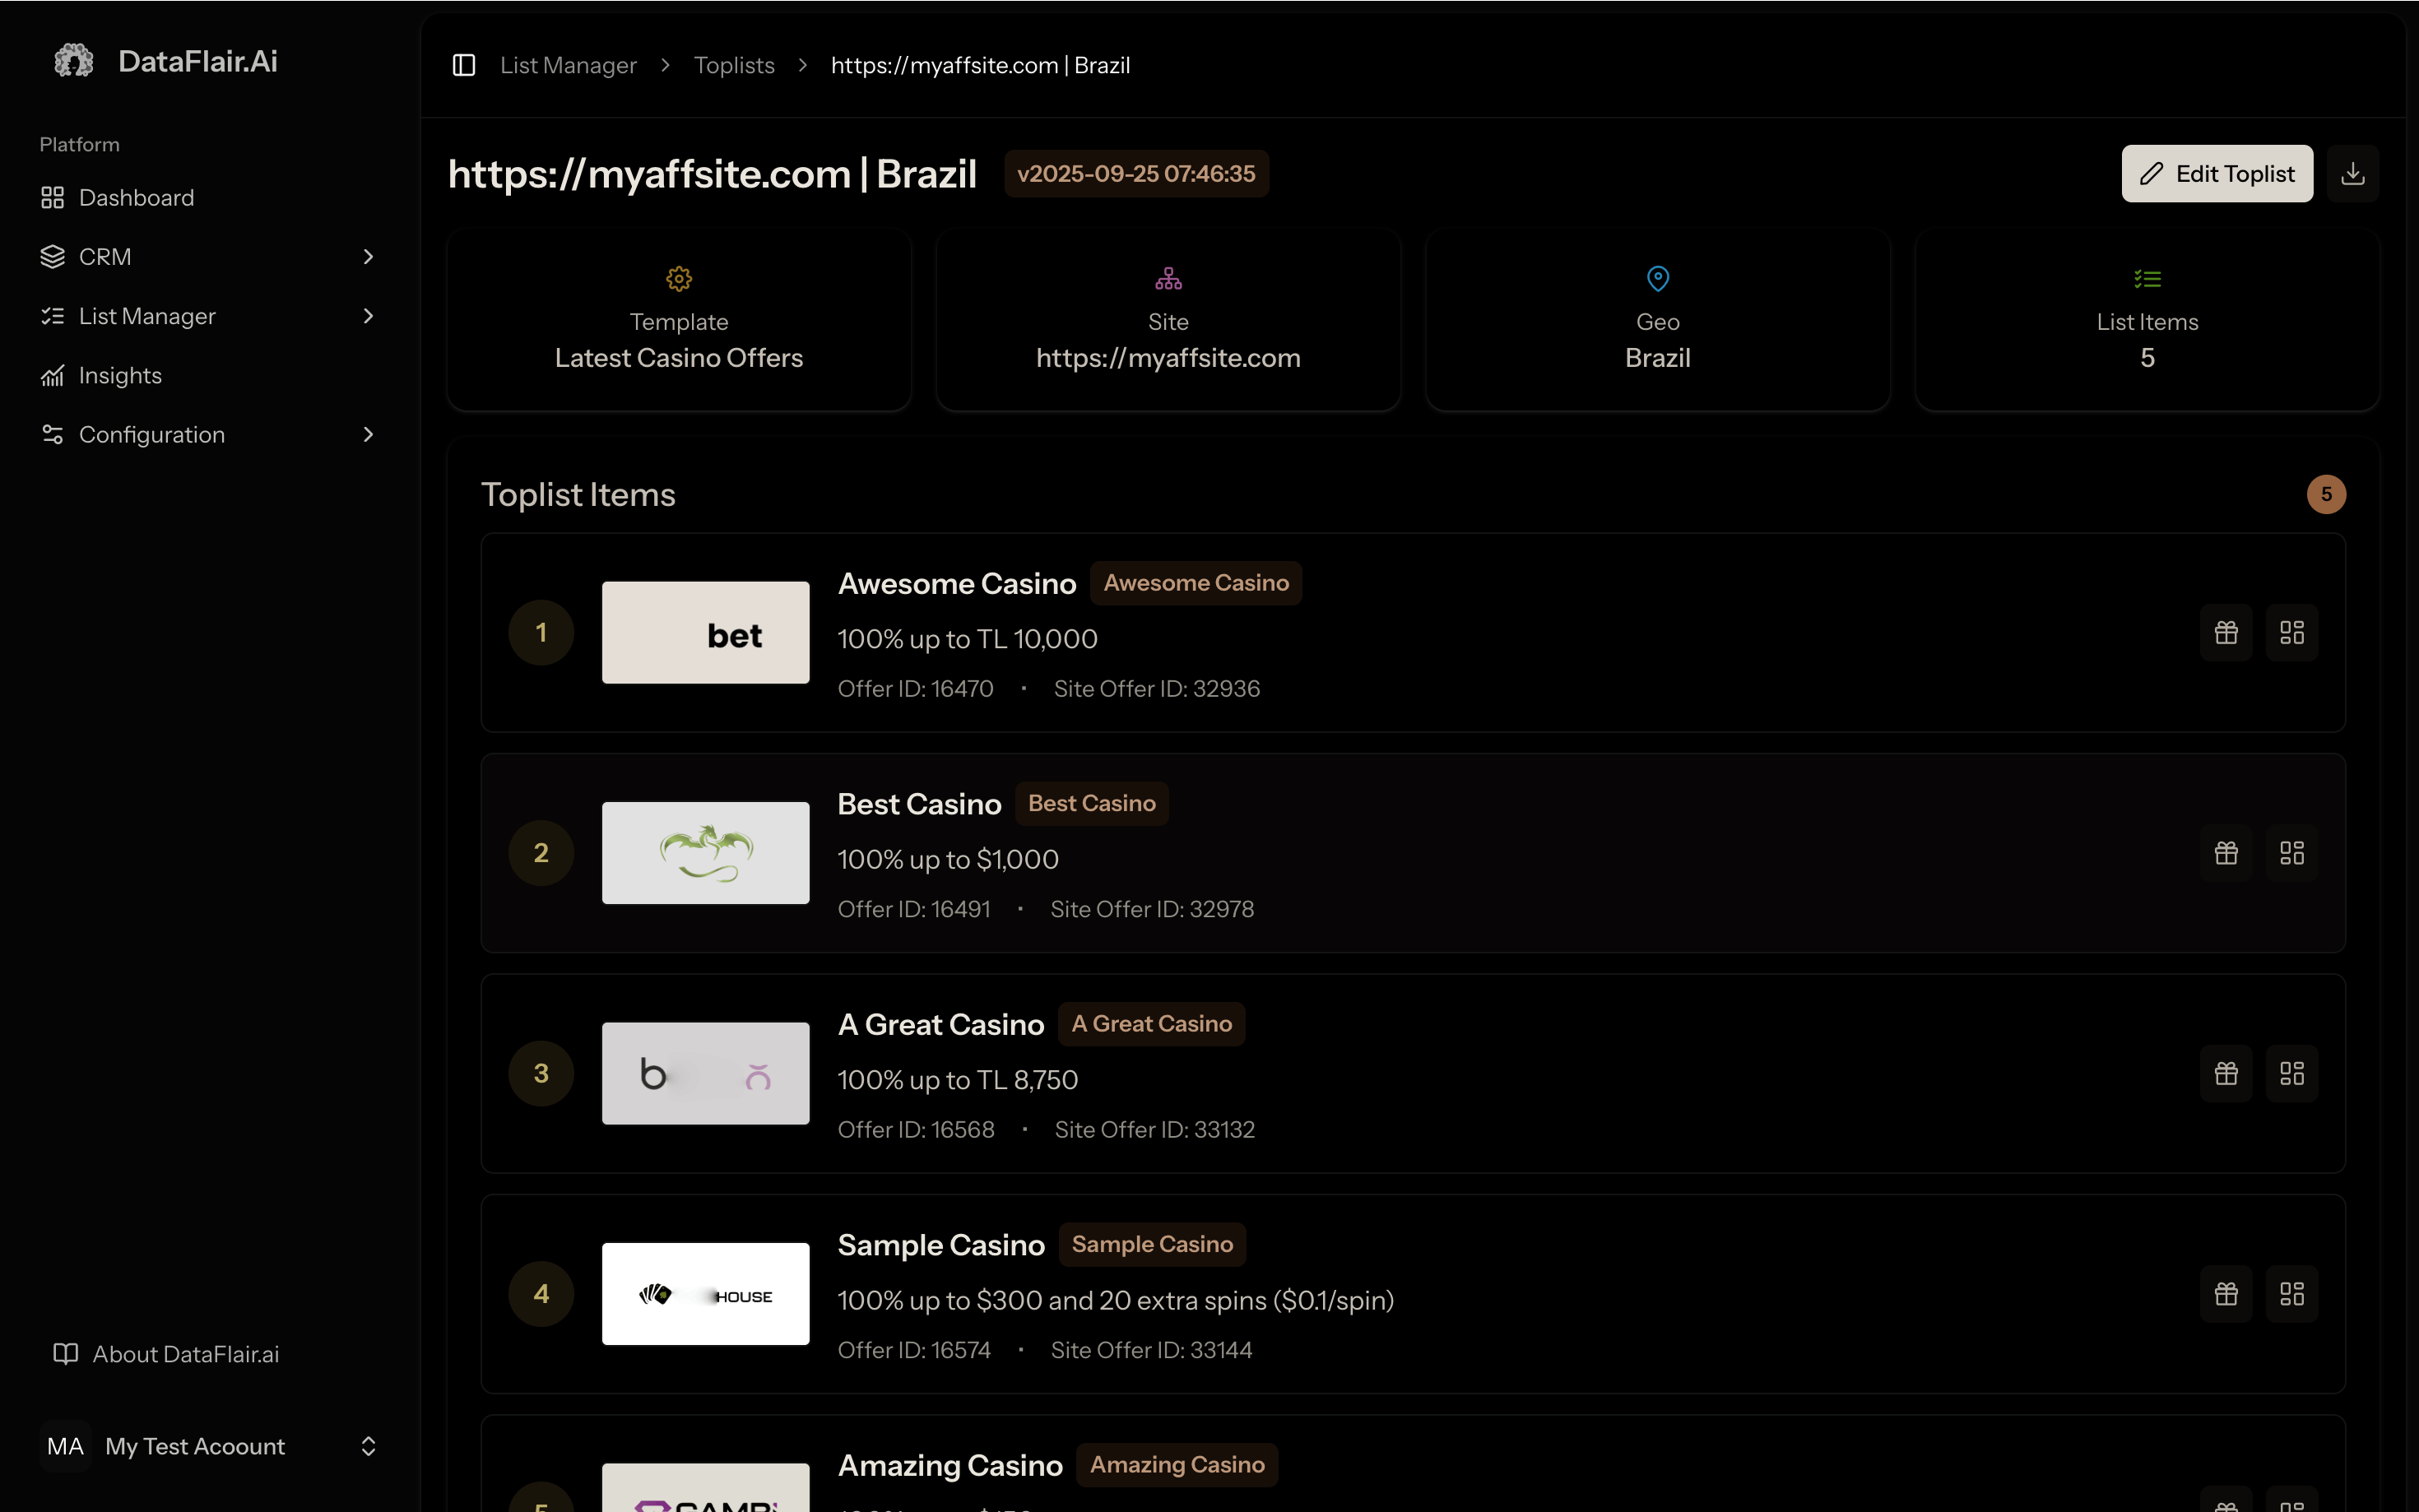Click the DataFlair.Ai logo icon
This screenshot has width=2419, height=1512.
click(73, 61)
